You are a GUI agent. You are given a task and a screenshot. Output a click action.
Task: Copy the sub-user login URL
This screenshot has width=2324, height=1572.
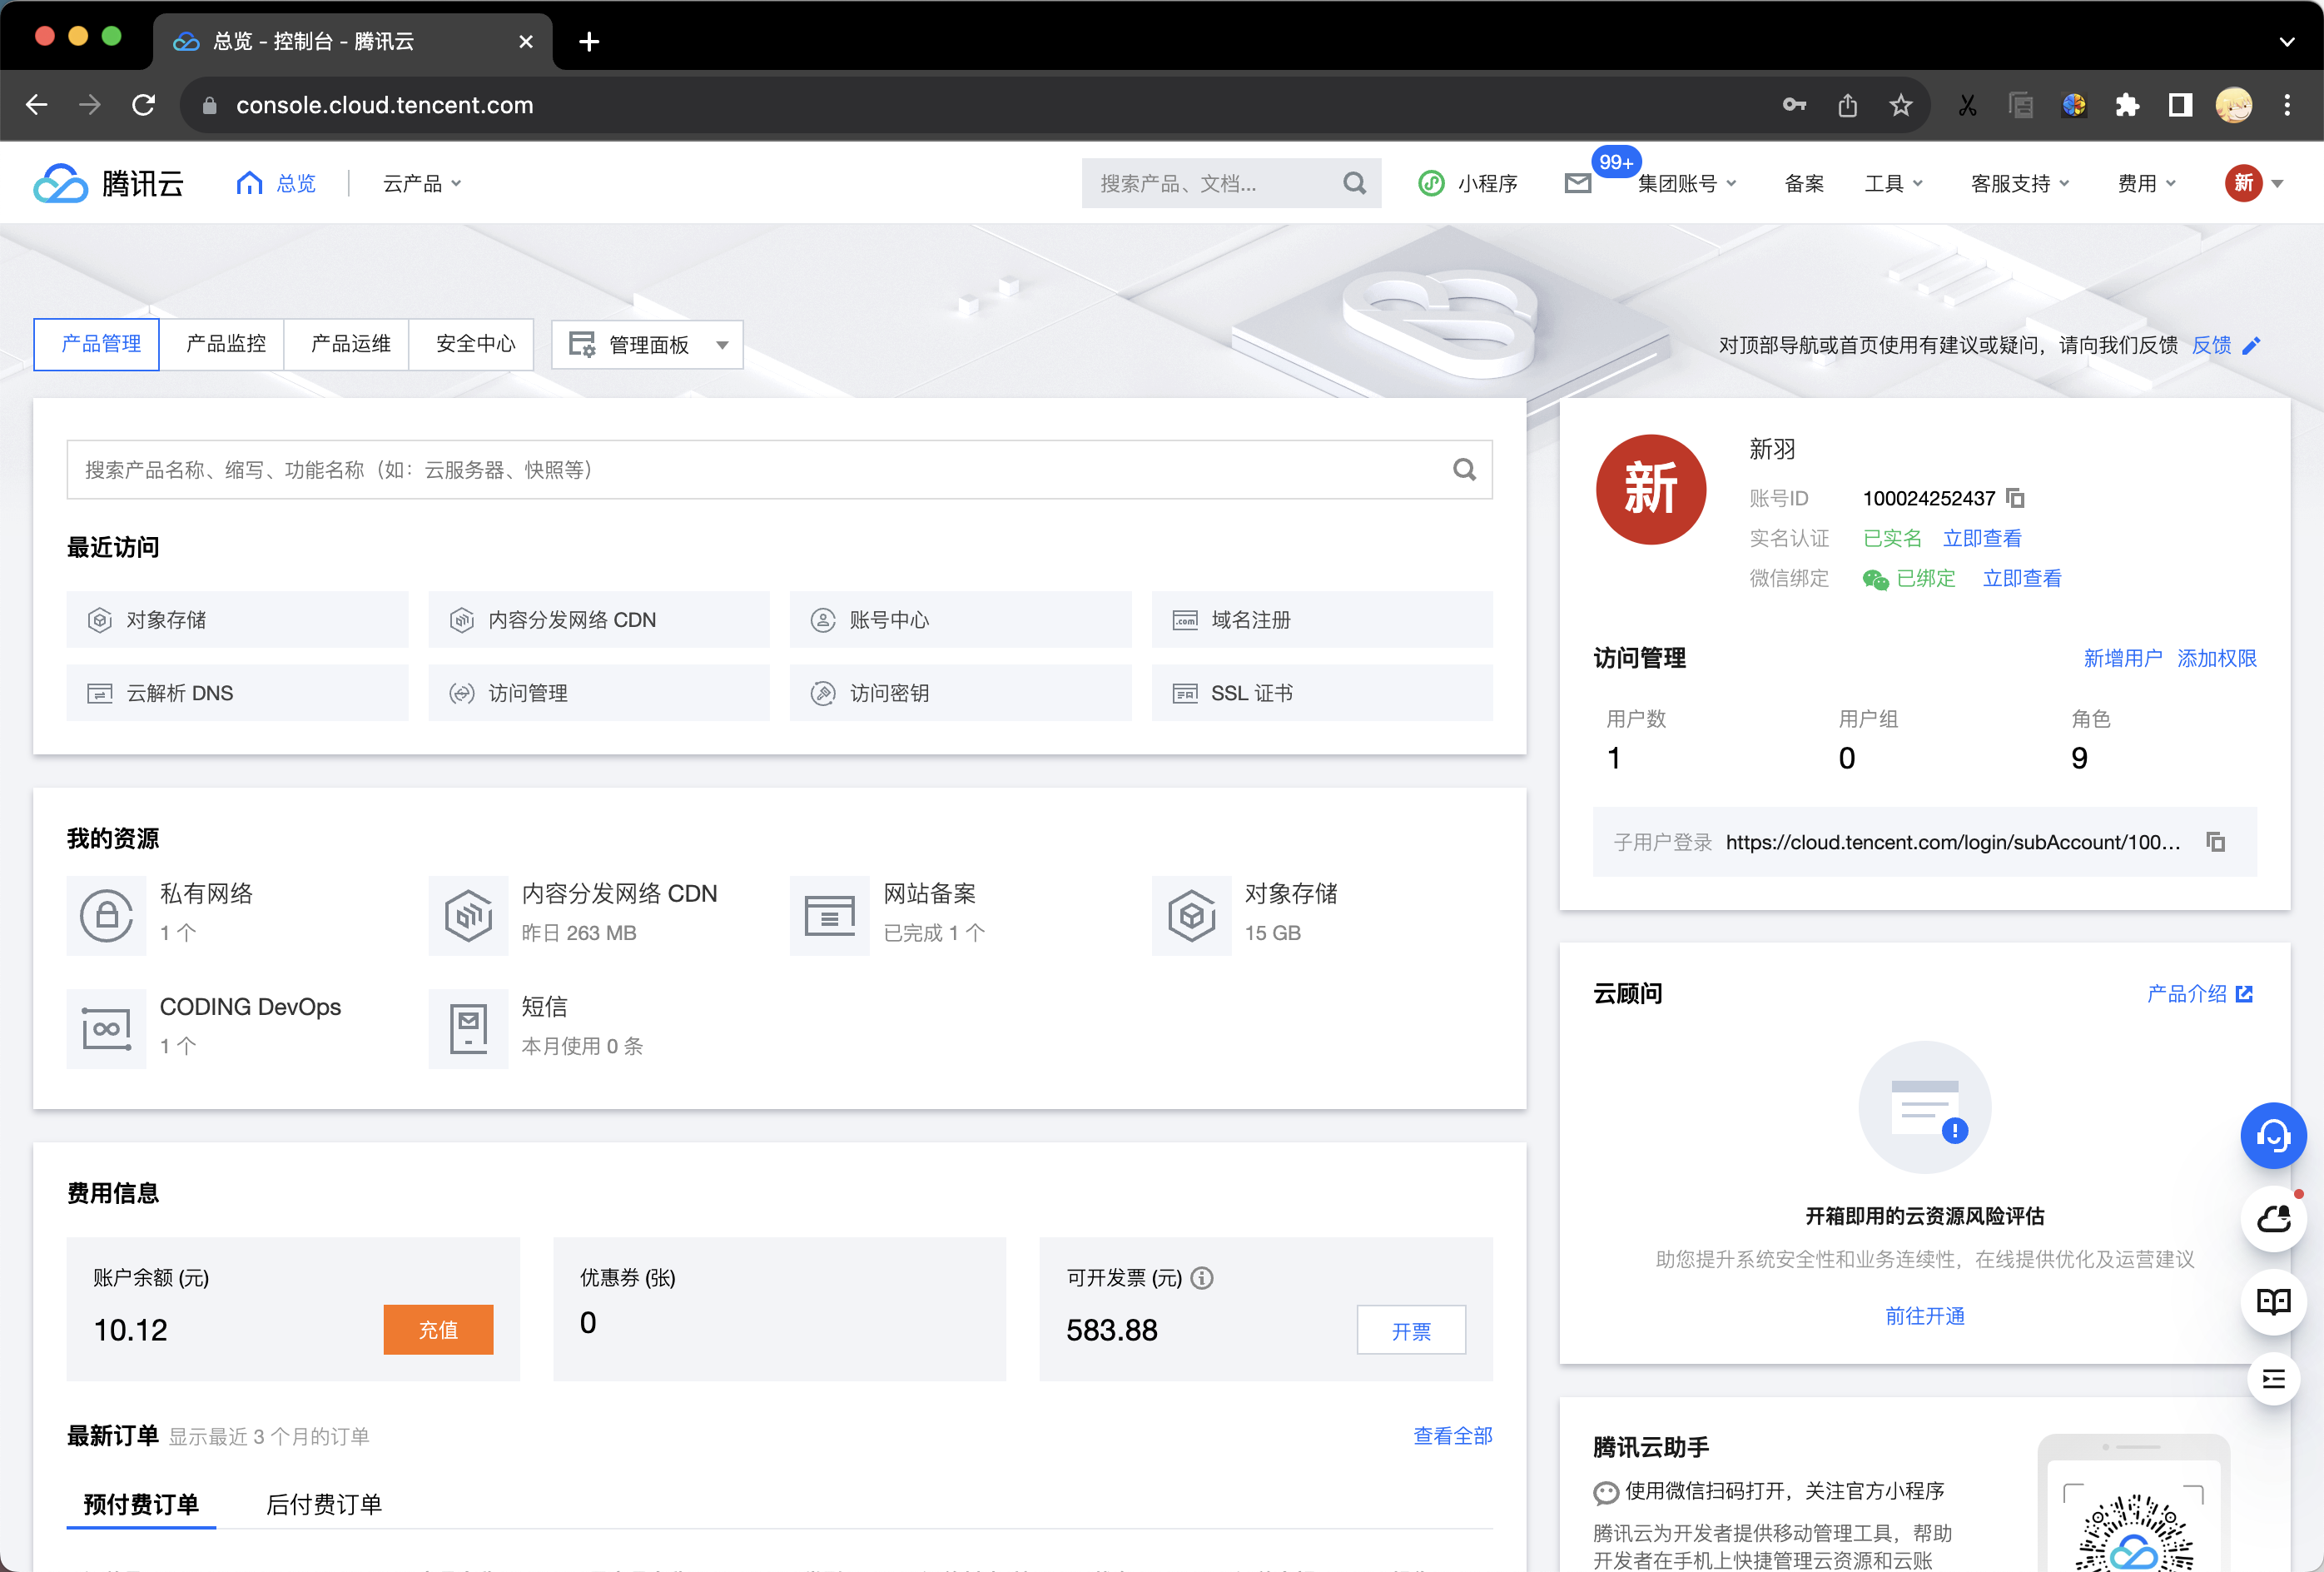click(2216, 841)
